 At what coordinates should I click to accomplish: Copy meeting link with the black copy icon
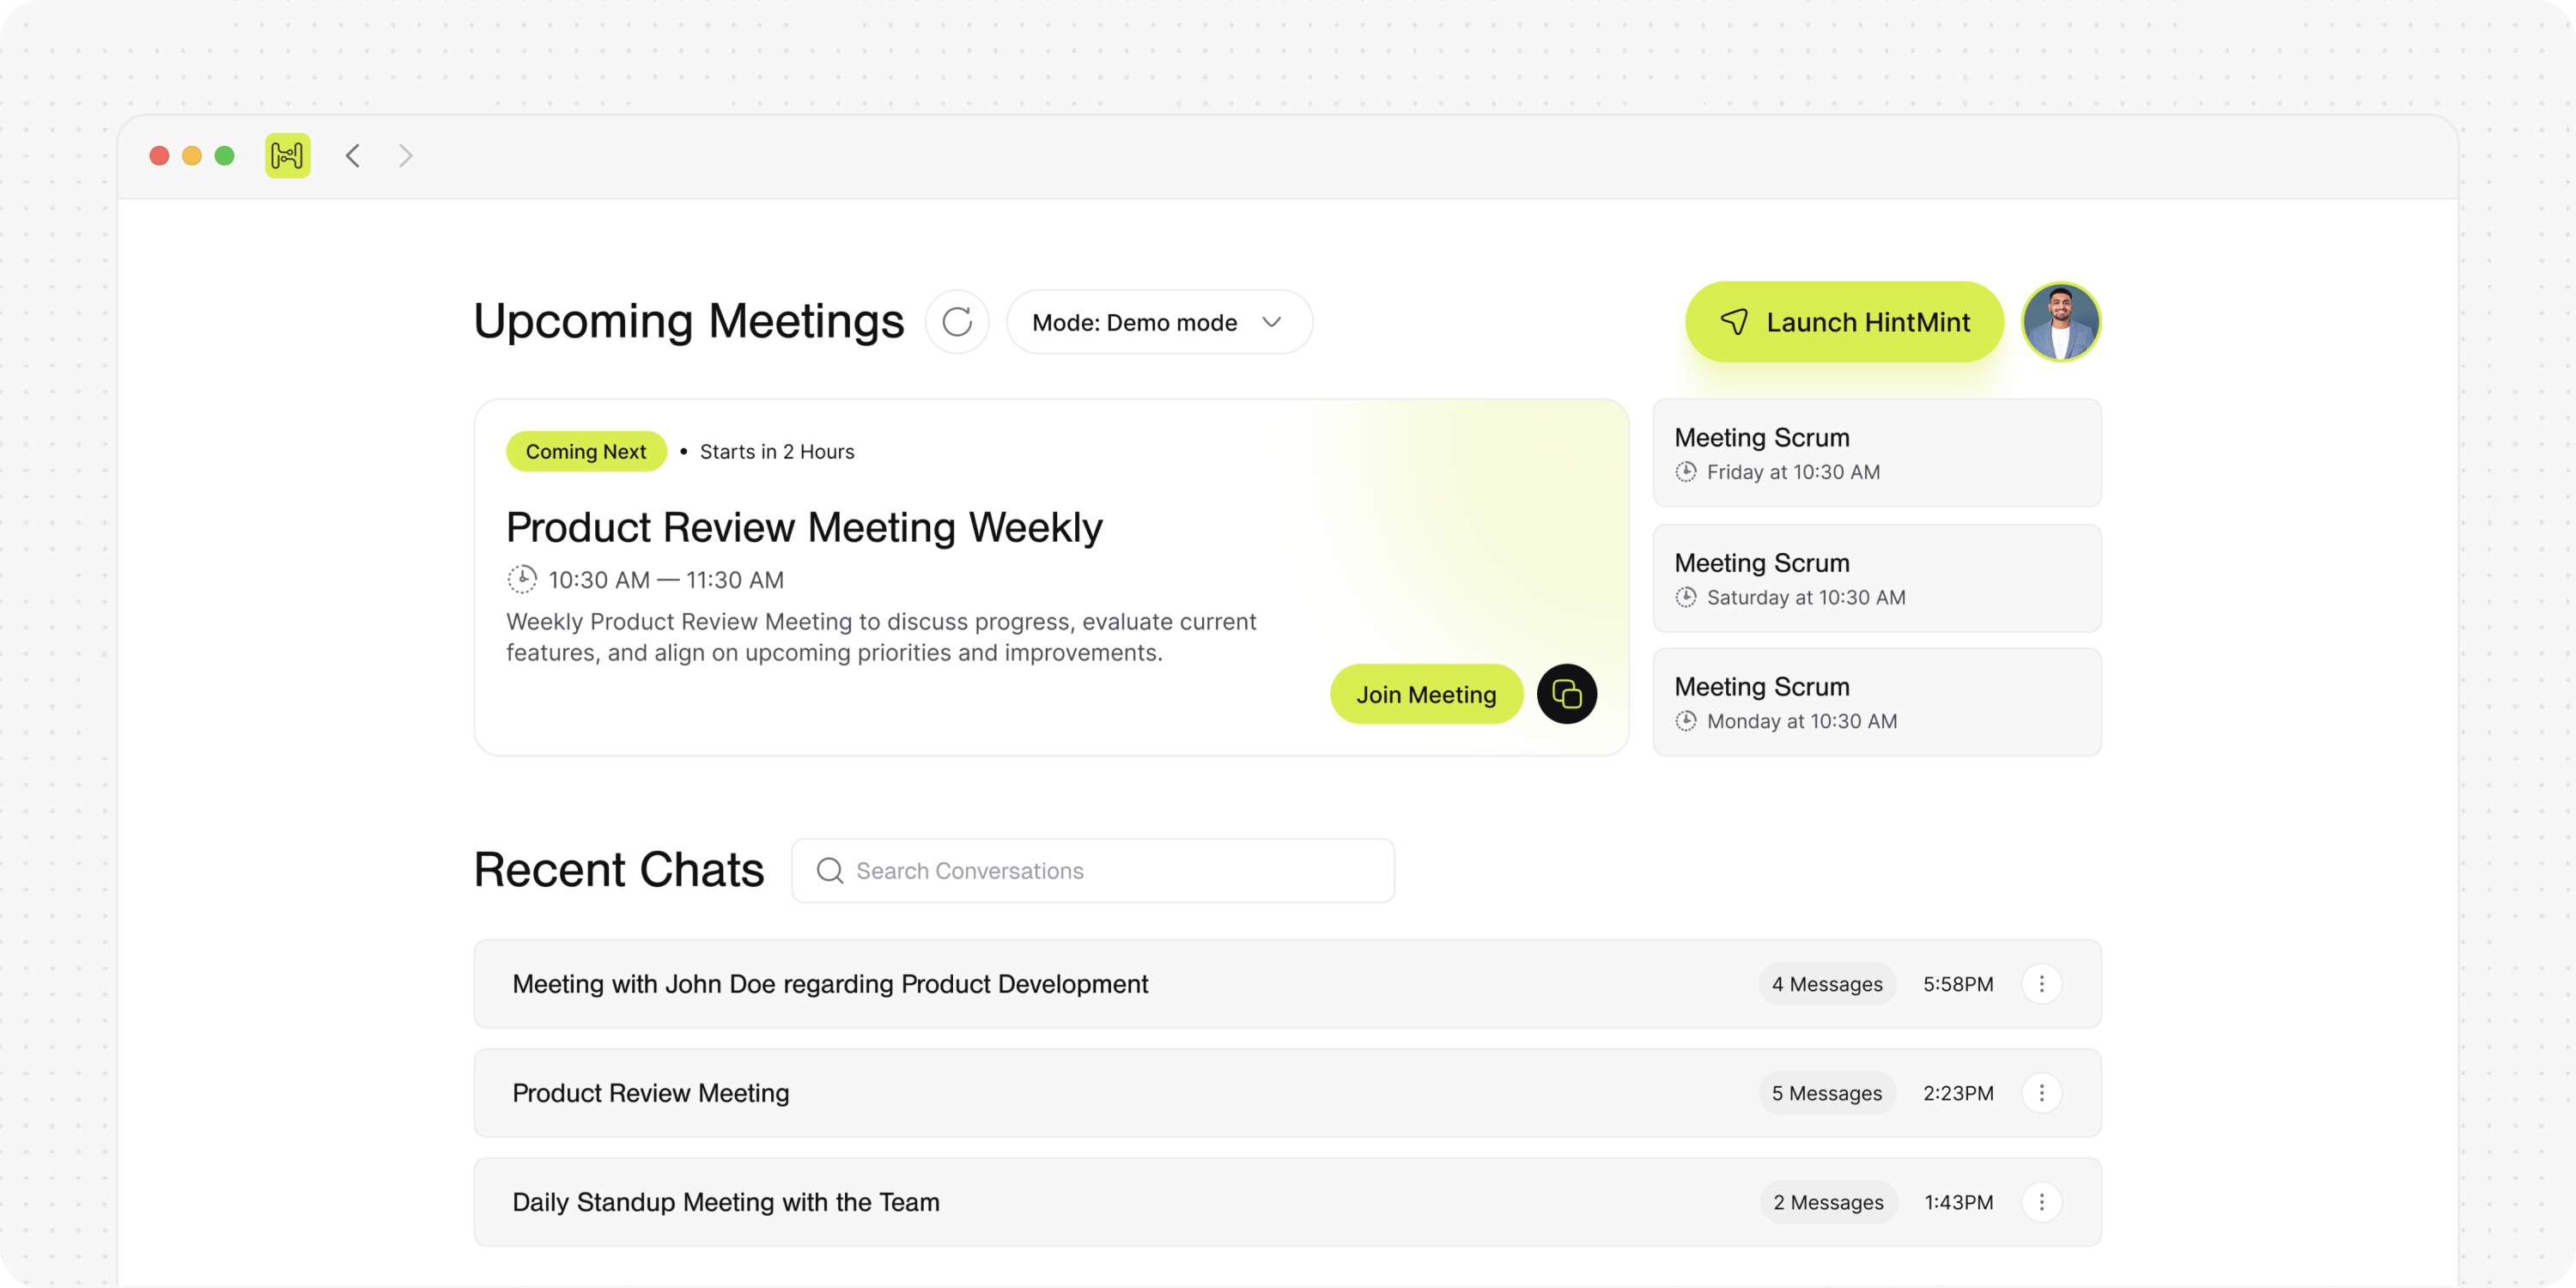(x=1567, y=694)
